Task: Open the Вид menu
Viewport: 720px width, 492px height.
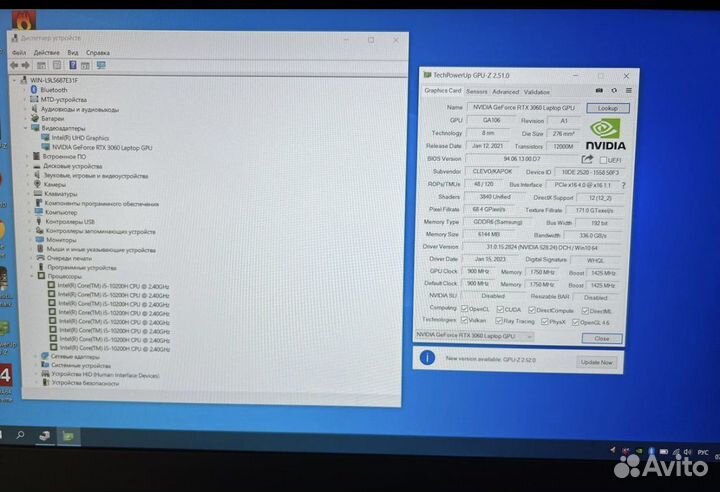Action: (73, 52)
